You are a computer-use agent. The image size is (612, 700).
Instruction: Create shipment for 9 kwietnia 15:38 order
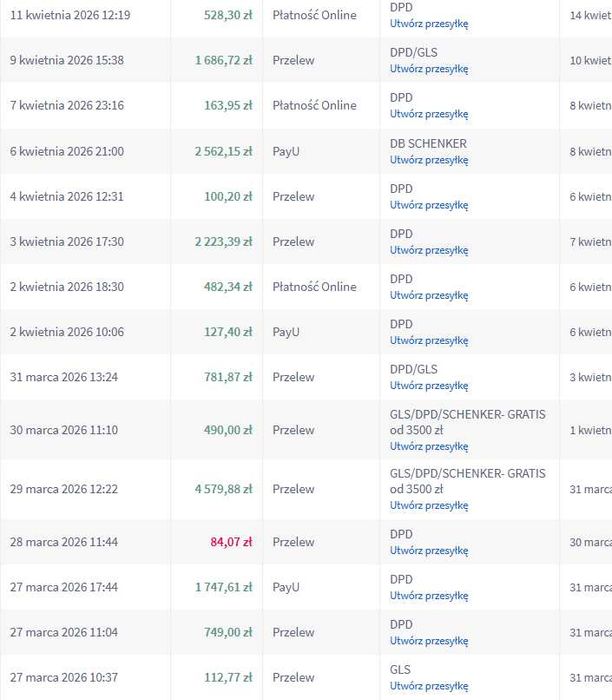pos(429,69)
